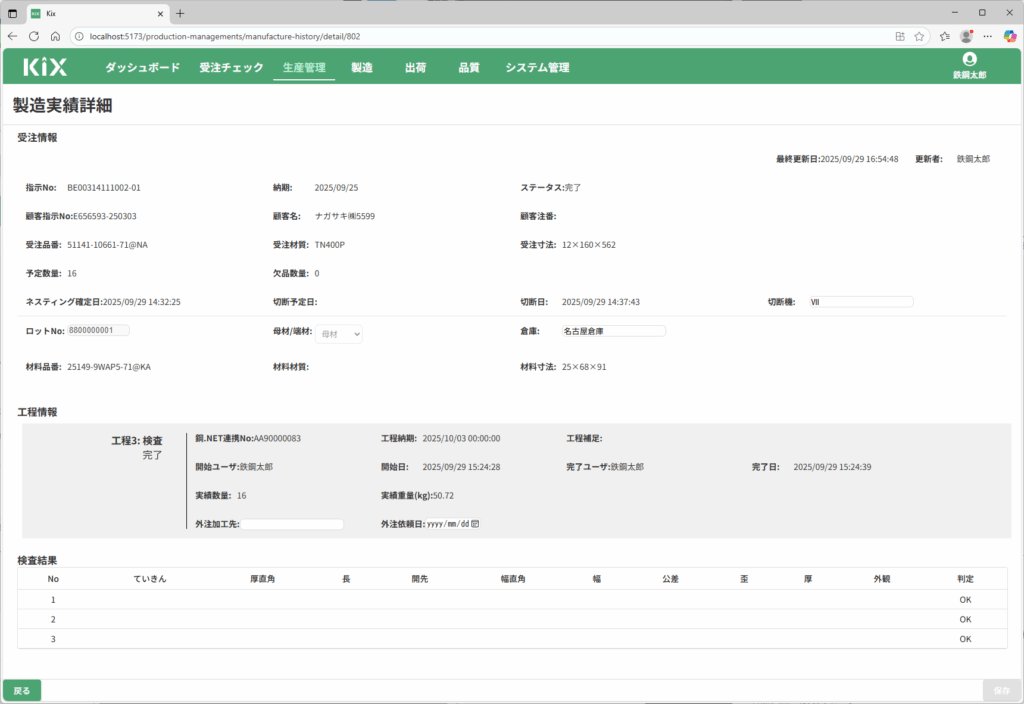
Task: Add page to favorites star icon
Action: [919, 36]
